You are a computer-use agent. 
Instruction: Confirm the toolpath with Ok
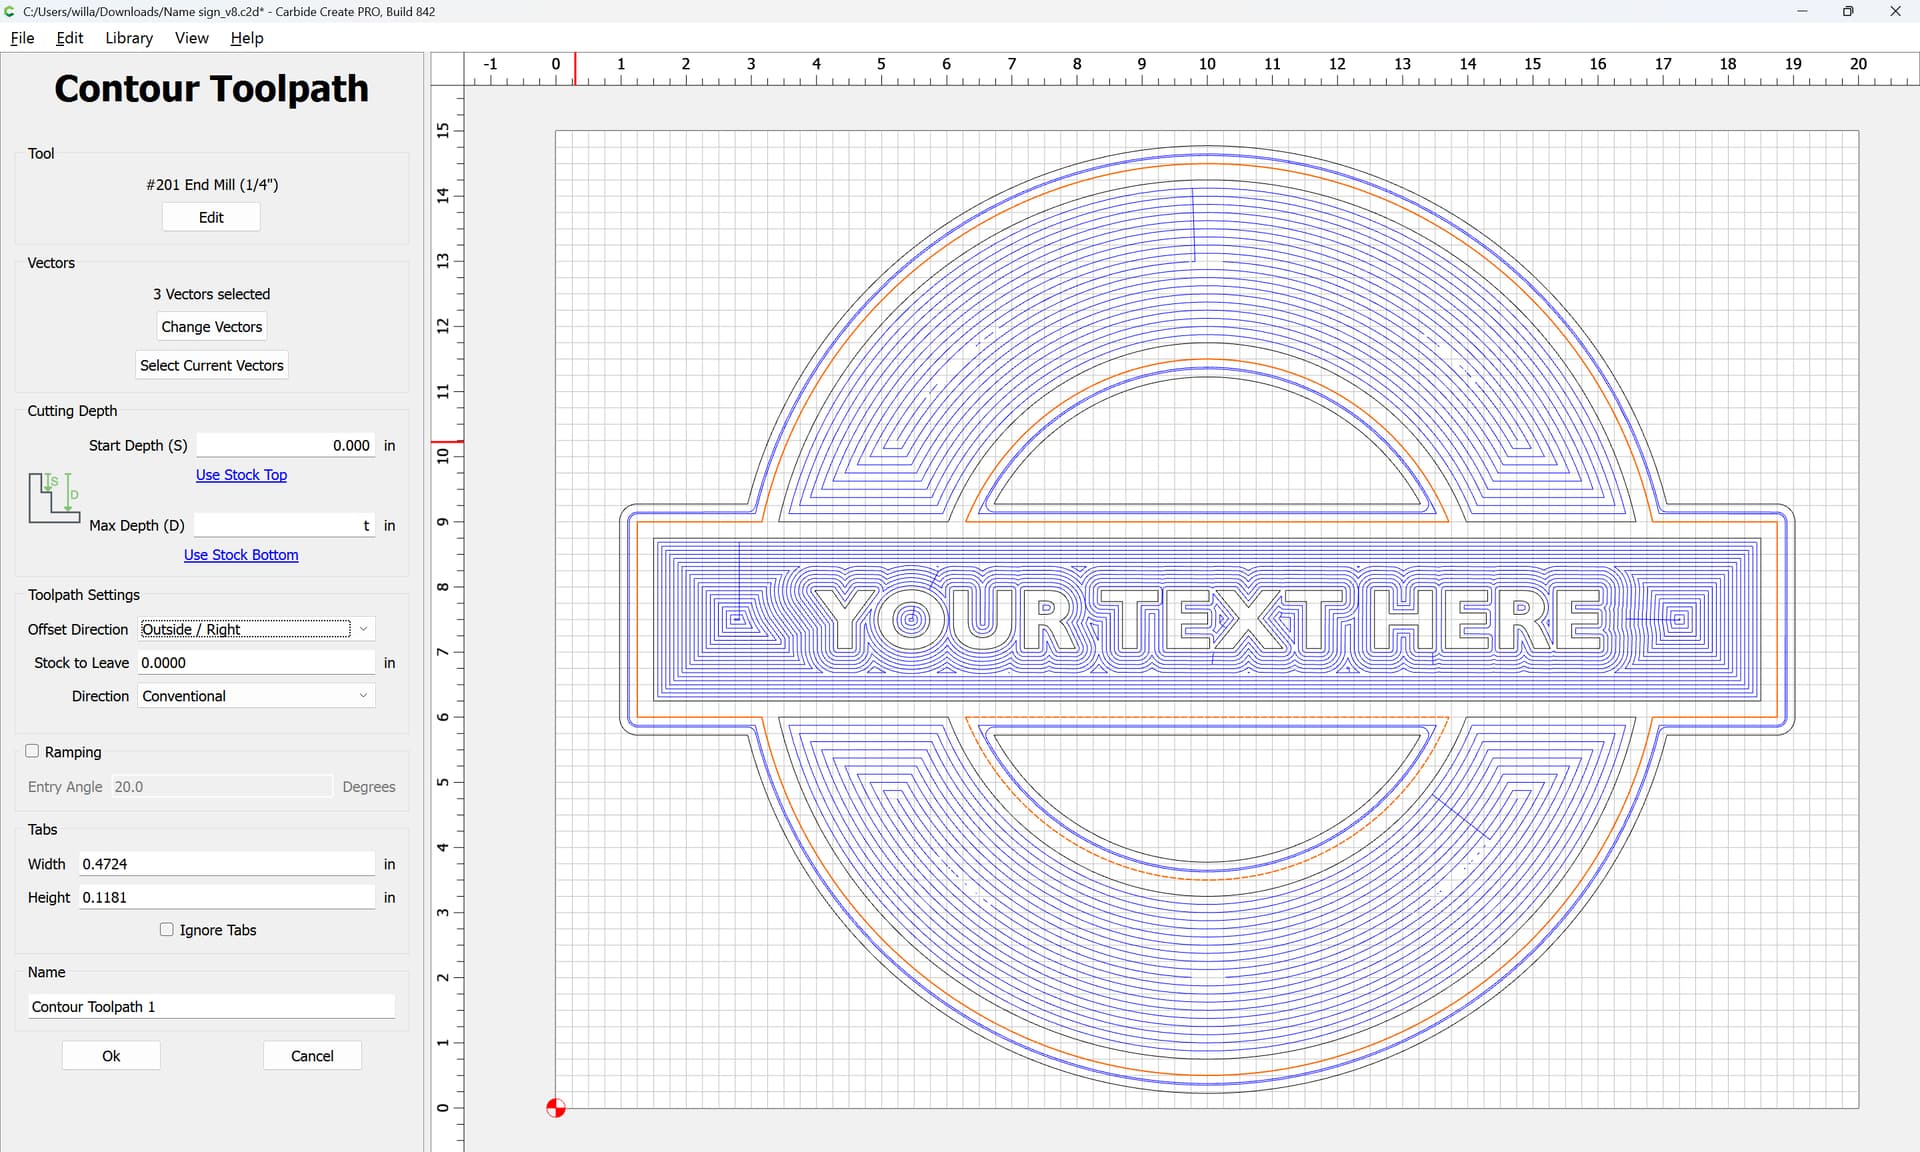click(x=111, y=1056)
